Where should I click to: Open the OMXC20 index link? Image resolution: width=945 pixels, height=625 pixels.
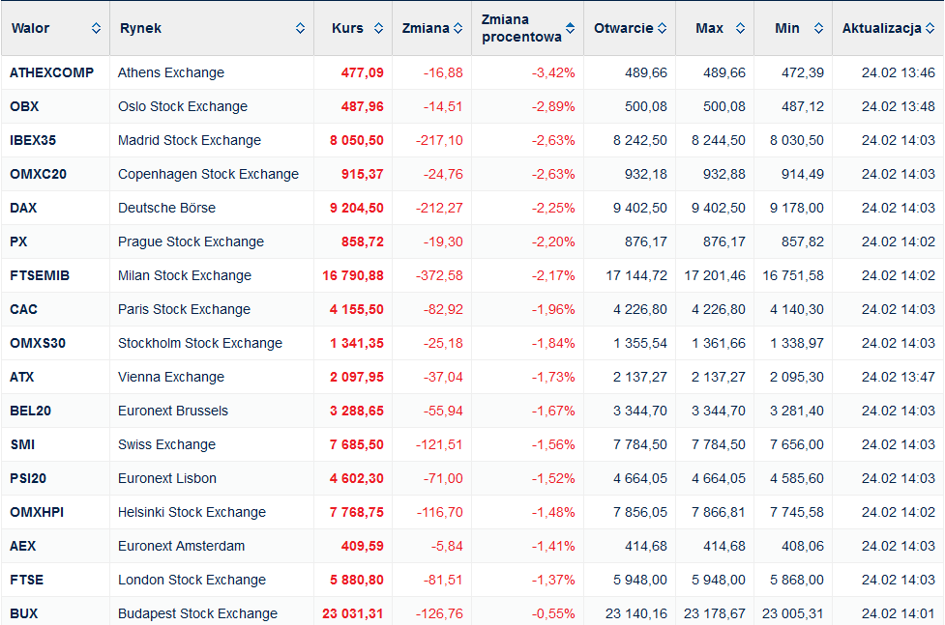[38, 174]
